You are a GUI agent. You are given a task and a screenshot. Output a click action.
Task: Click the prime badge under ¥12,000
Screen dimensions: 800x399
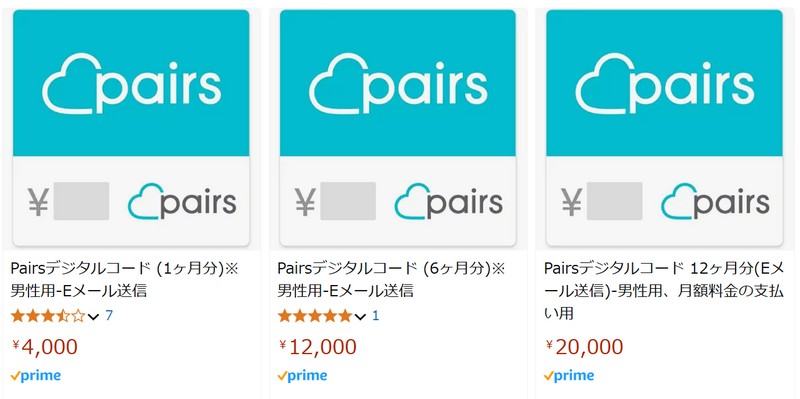[x=303, y=376]
